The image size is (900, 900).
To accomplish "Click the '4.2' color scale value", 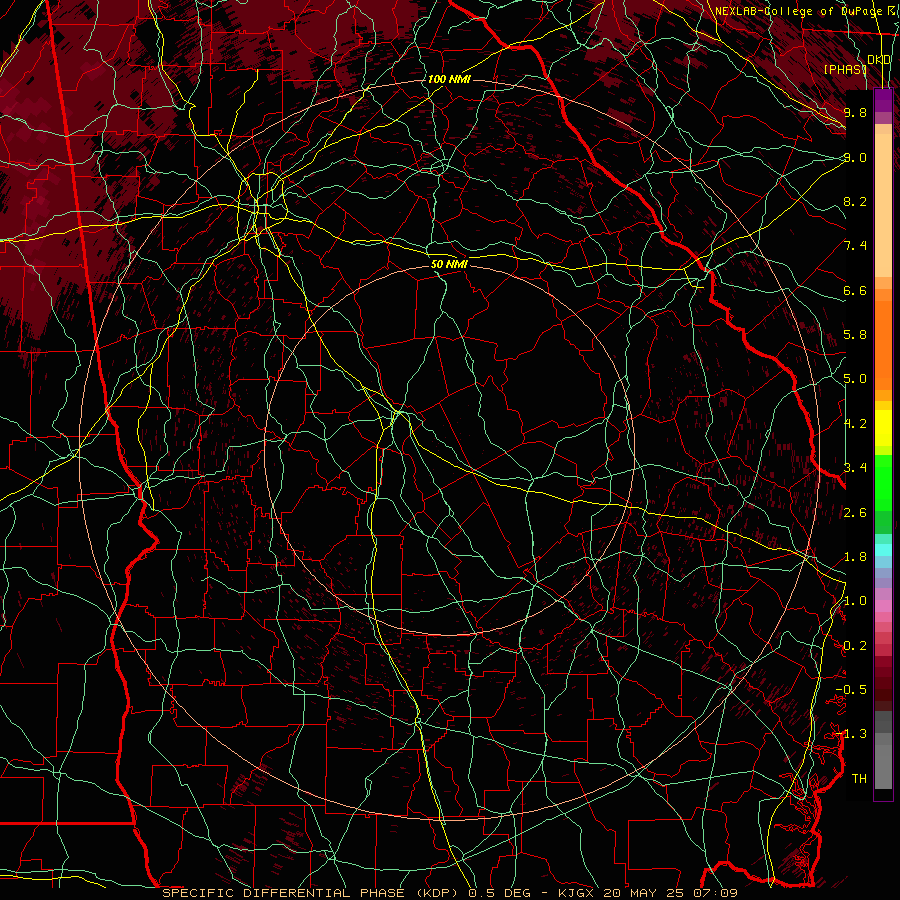I will coord(855,424).
